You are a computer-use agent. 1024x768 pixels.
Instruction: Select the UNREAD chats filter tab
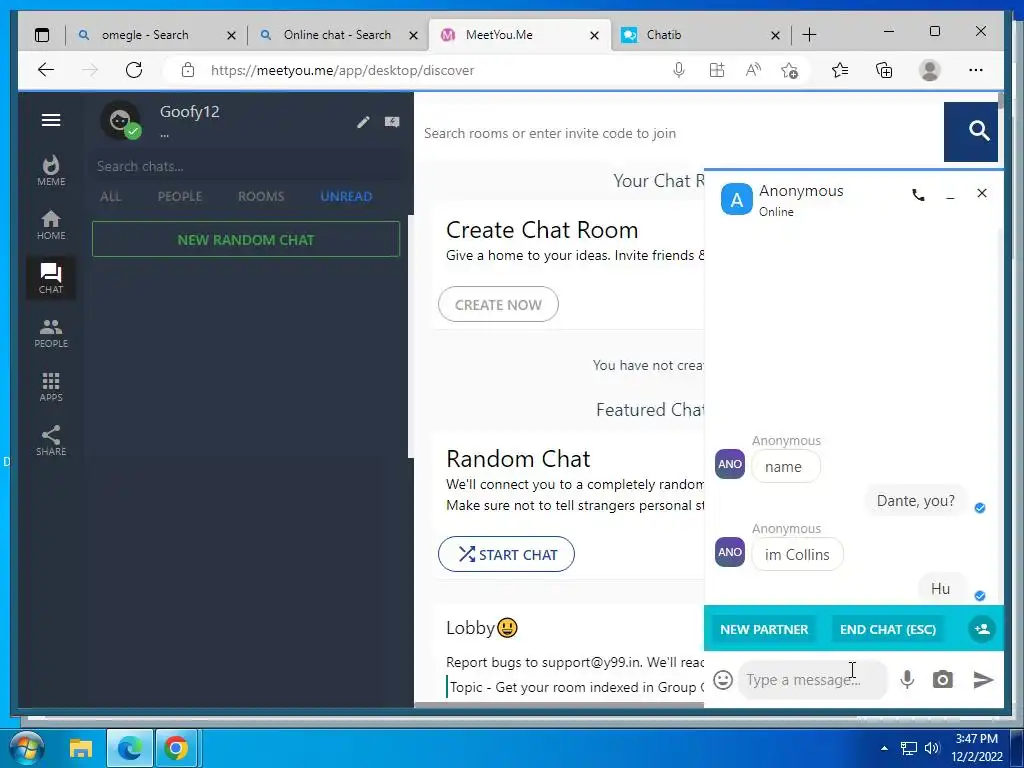346,197
